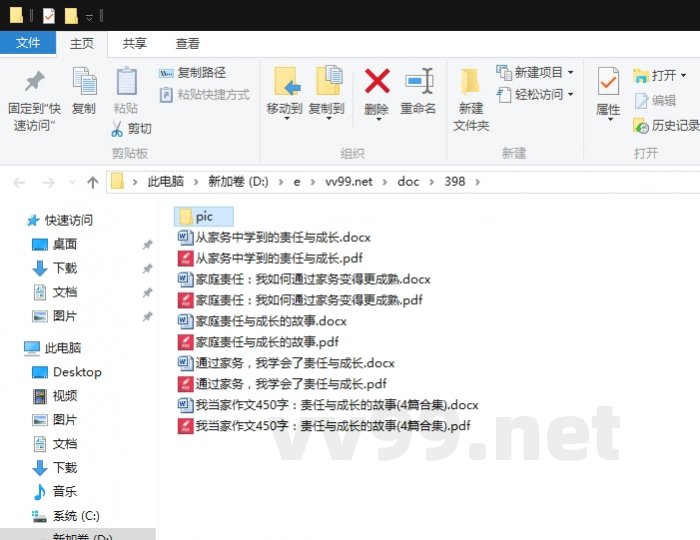This screenshot has height=540, width=700.
Task: Open pinned 图片 under Quick access
Action: click(x=54, y=316)
